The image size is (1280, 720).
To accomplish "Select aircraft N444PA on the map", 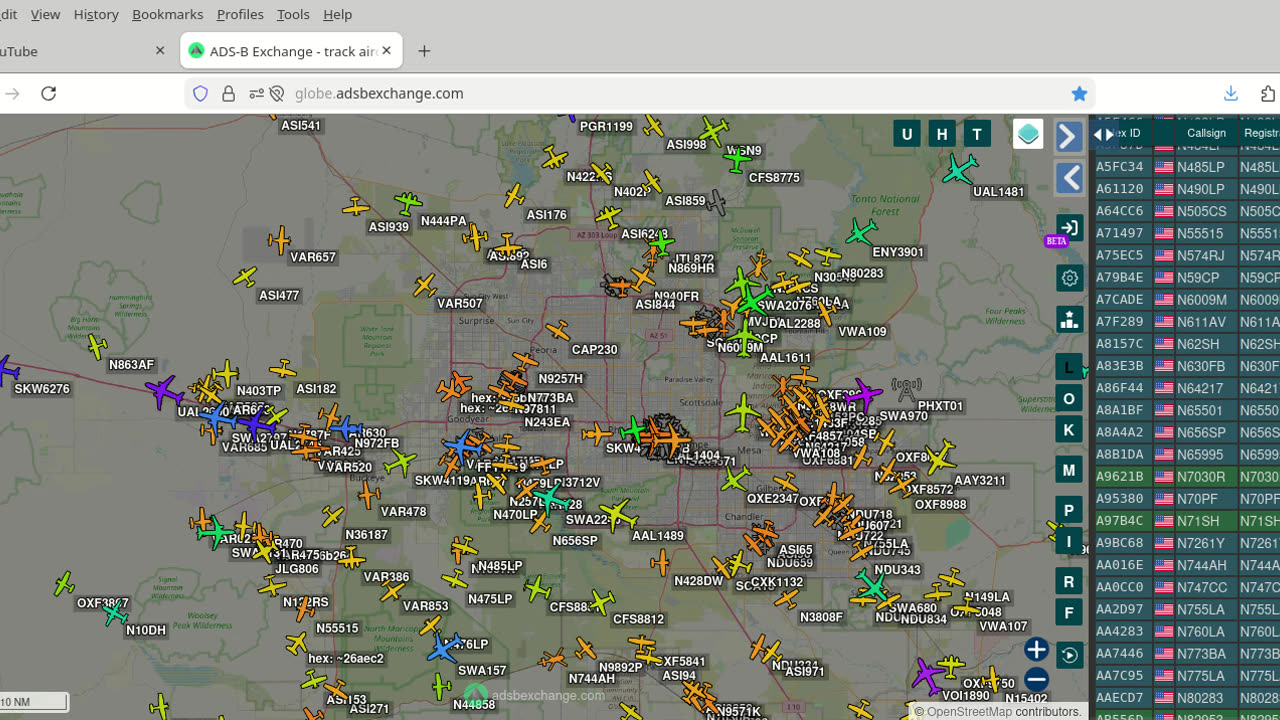I will coord(407,204).
